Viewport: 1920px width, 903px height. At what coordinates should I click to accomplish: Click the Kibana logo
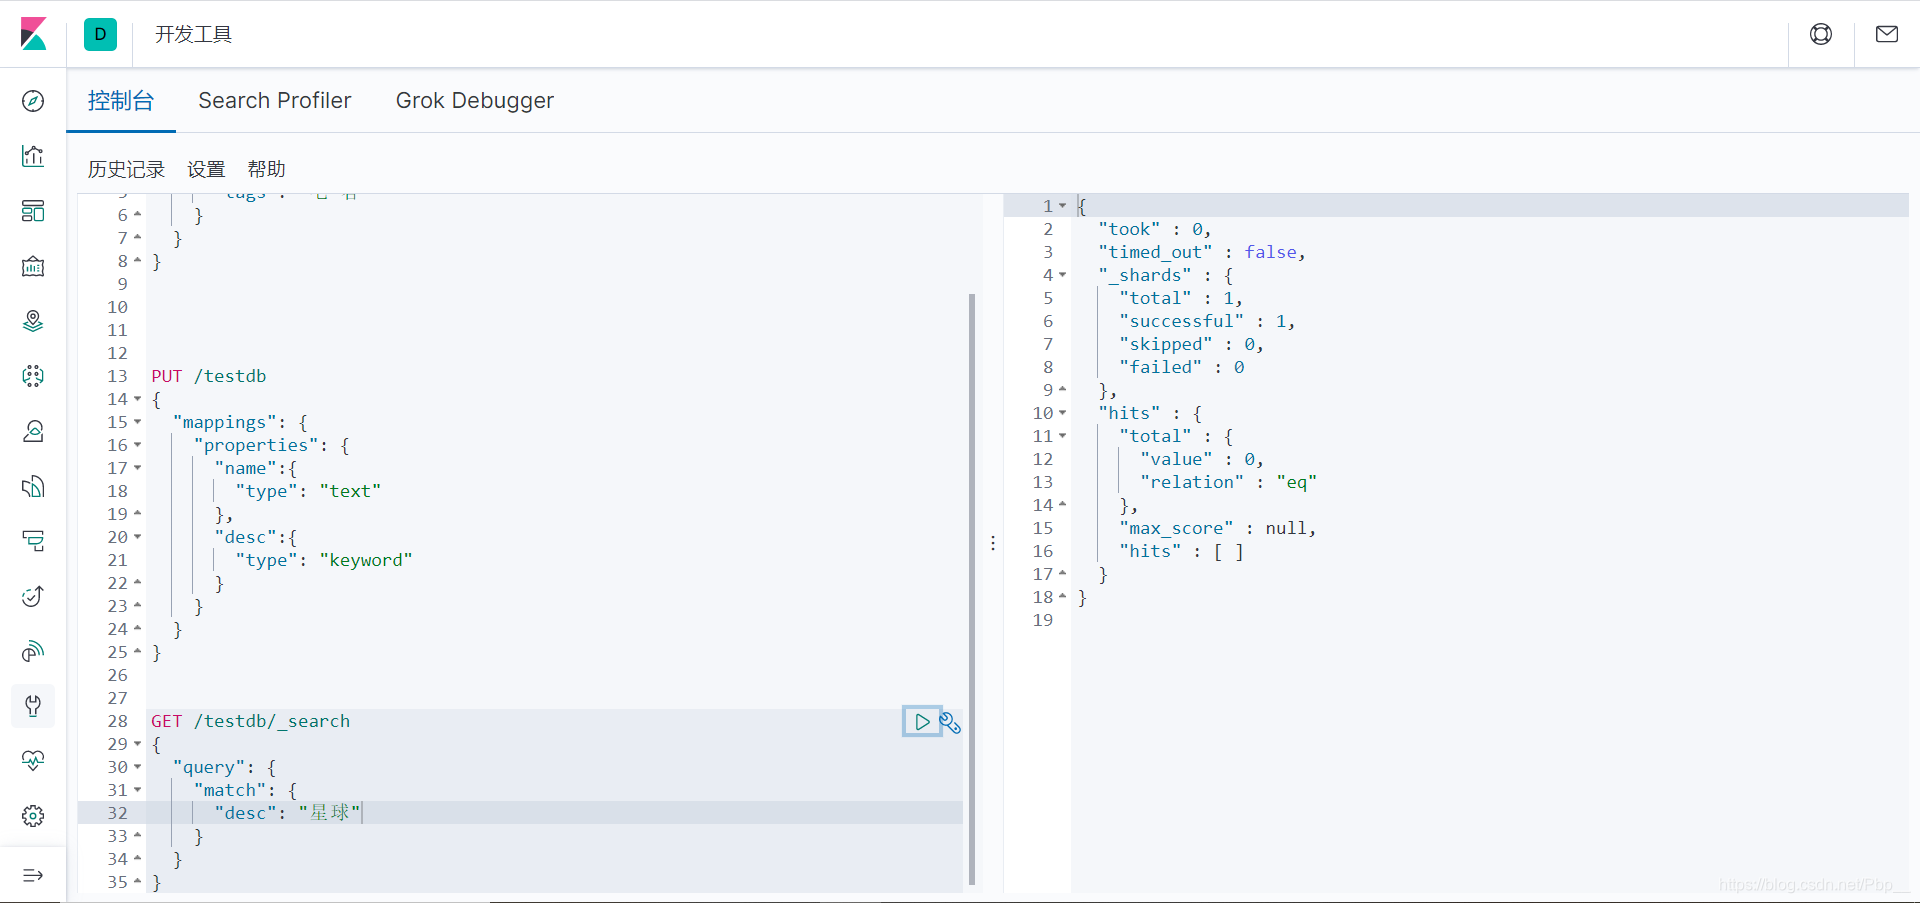[x=33, y=34]
